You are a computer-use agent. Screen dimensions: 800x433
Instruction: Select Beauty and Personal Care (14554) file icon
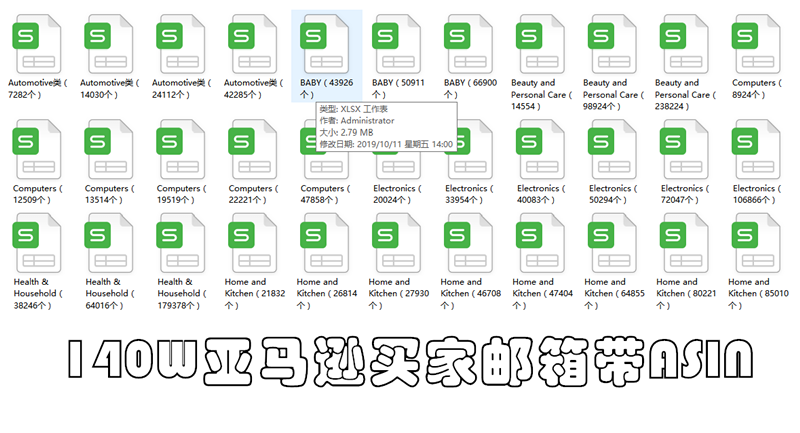(541, 44)
